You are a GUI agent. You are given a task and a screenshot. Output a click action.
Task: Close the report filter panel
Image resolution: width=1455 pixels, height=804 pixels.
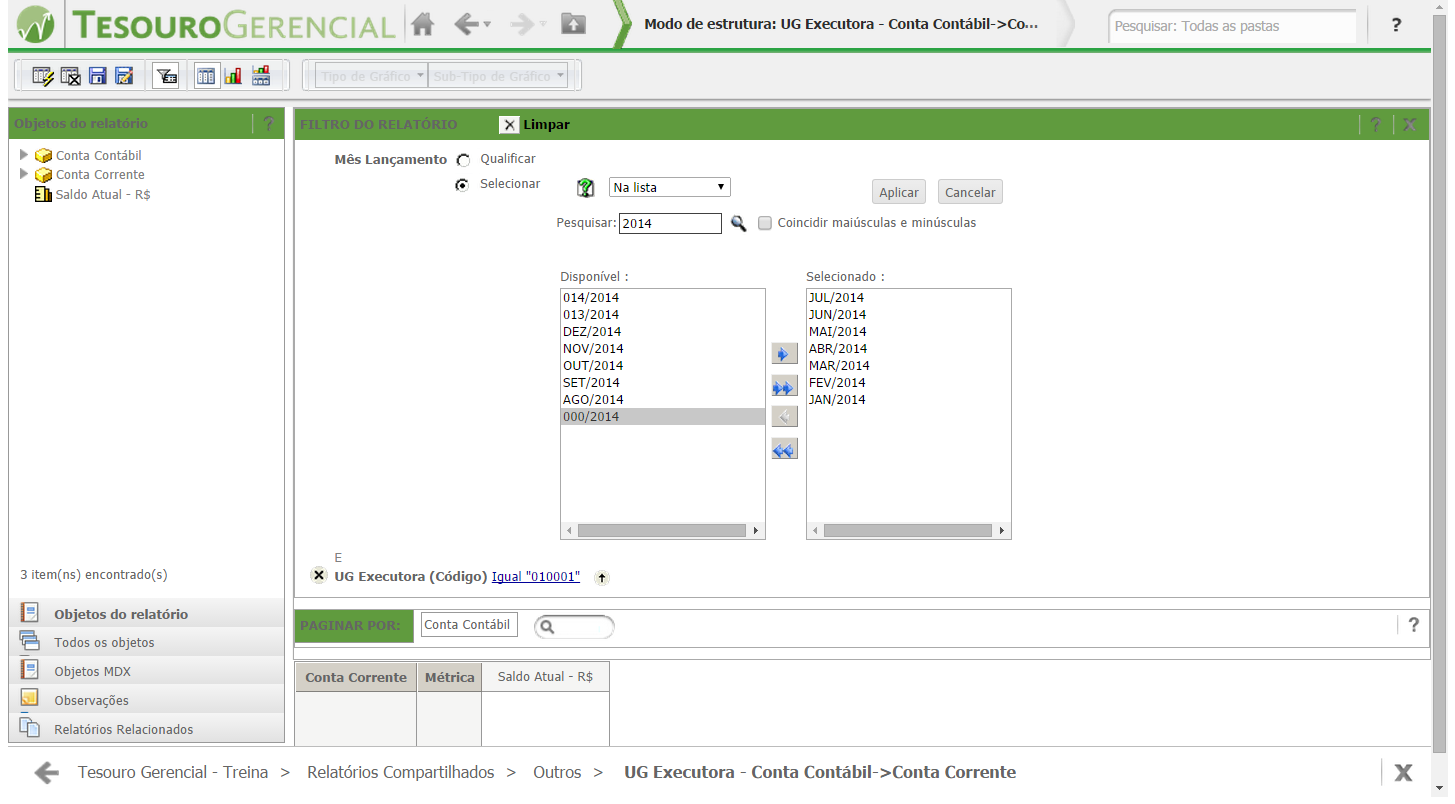coord(1409,124)
